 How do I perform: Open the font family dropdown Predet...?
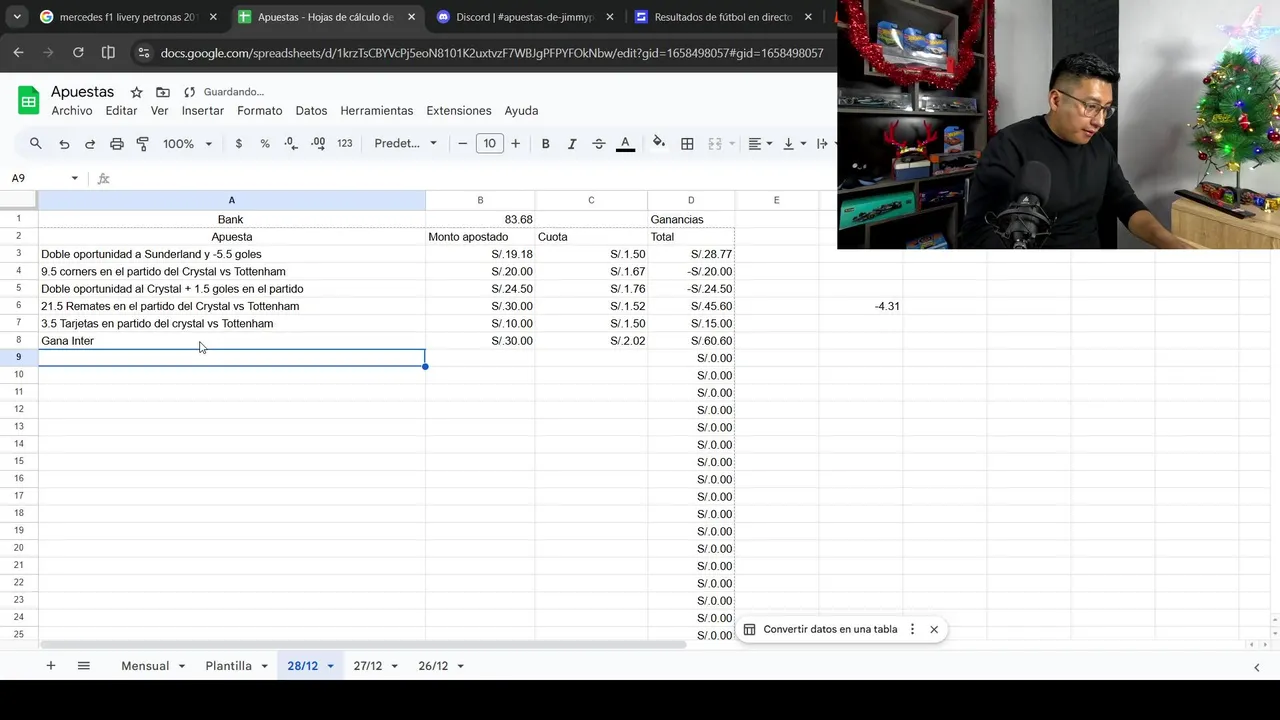[405, 144]
